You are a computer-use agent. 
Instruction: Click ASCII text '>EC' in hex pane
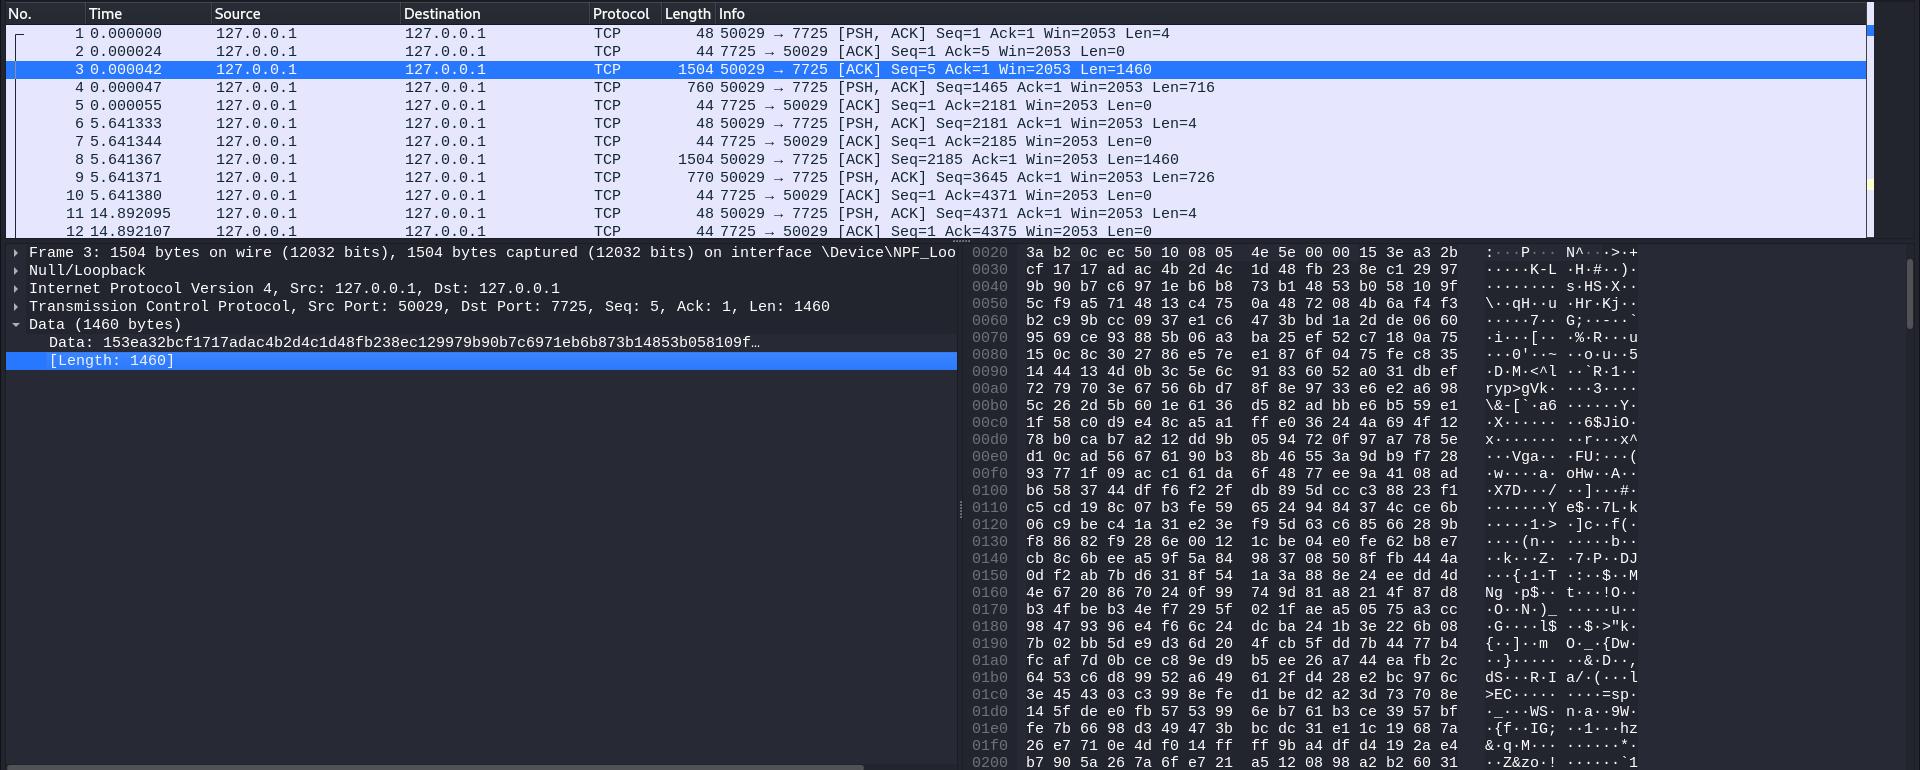(x=1498, y=695)
